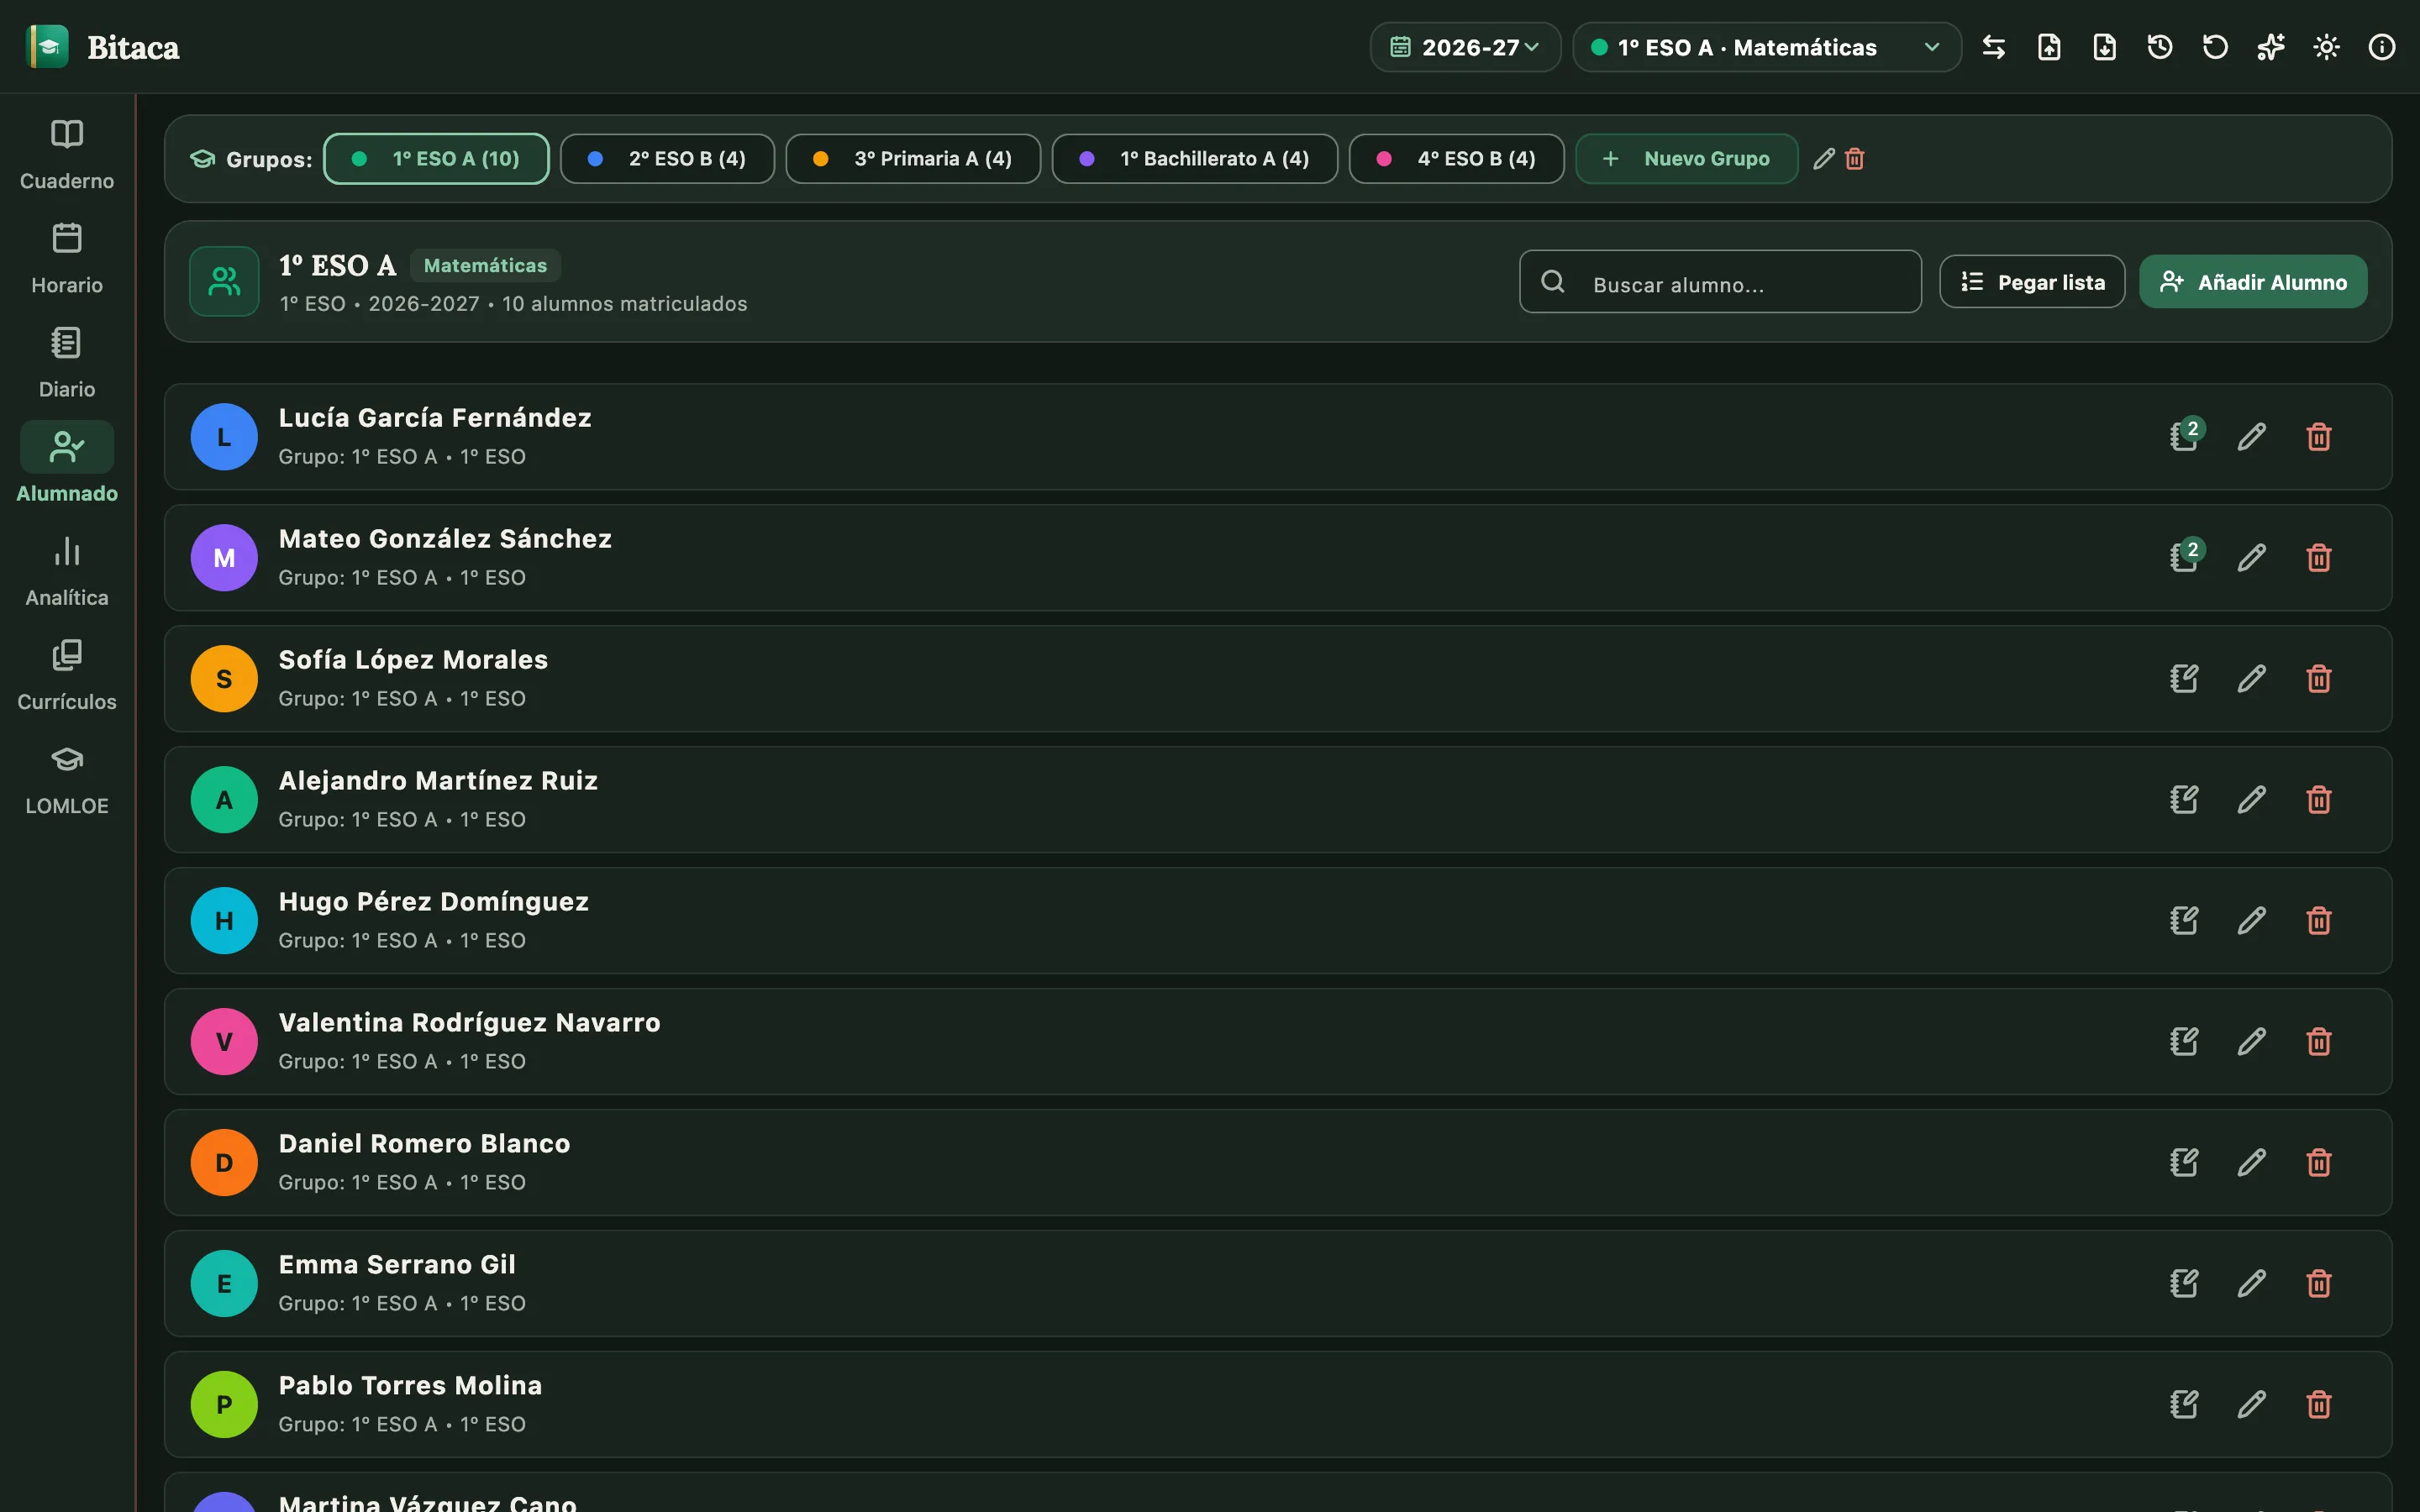Click the swap arrows icon in top bar
2420x1512 pixels.
tap(1993, 47)
